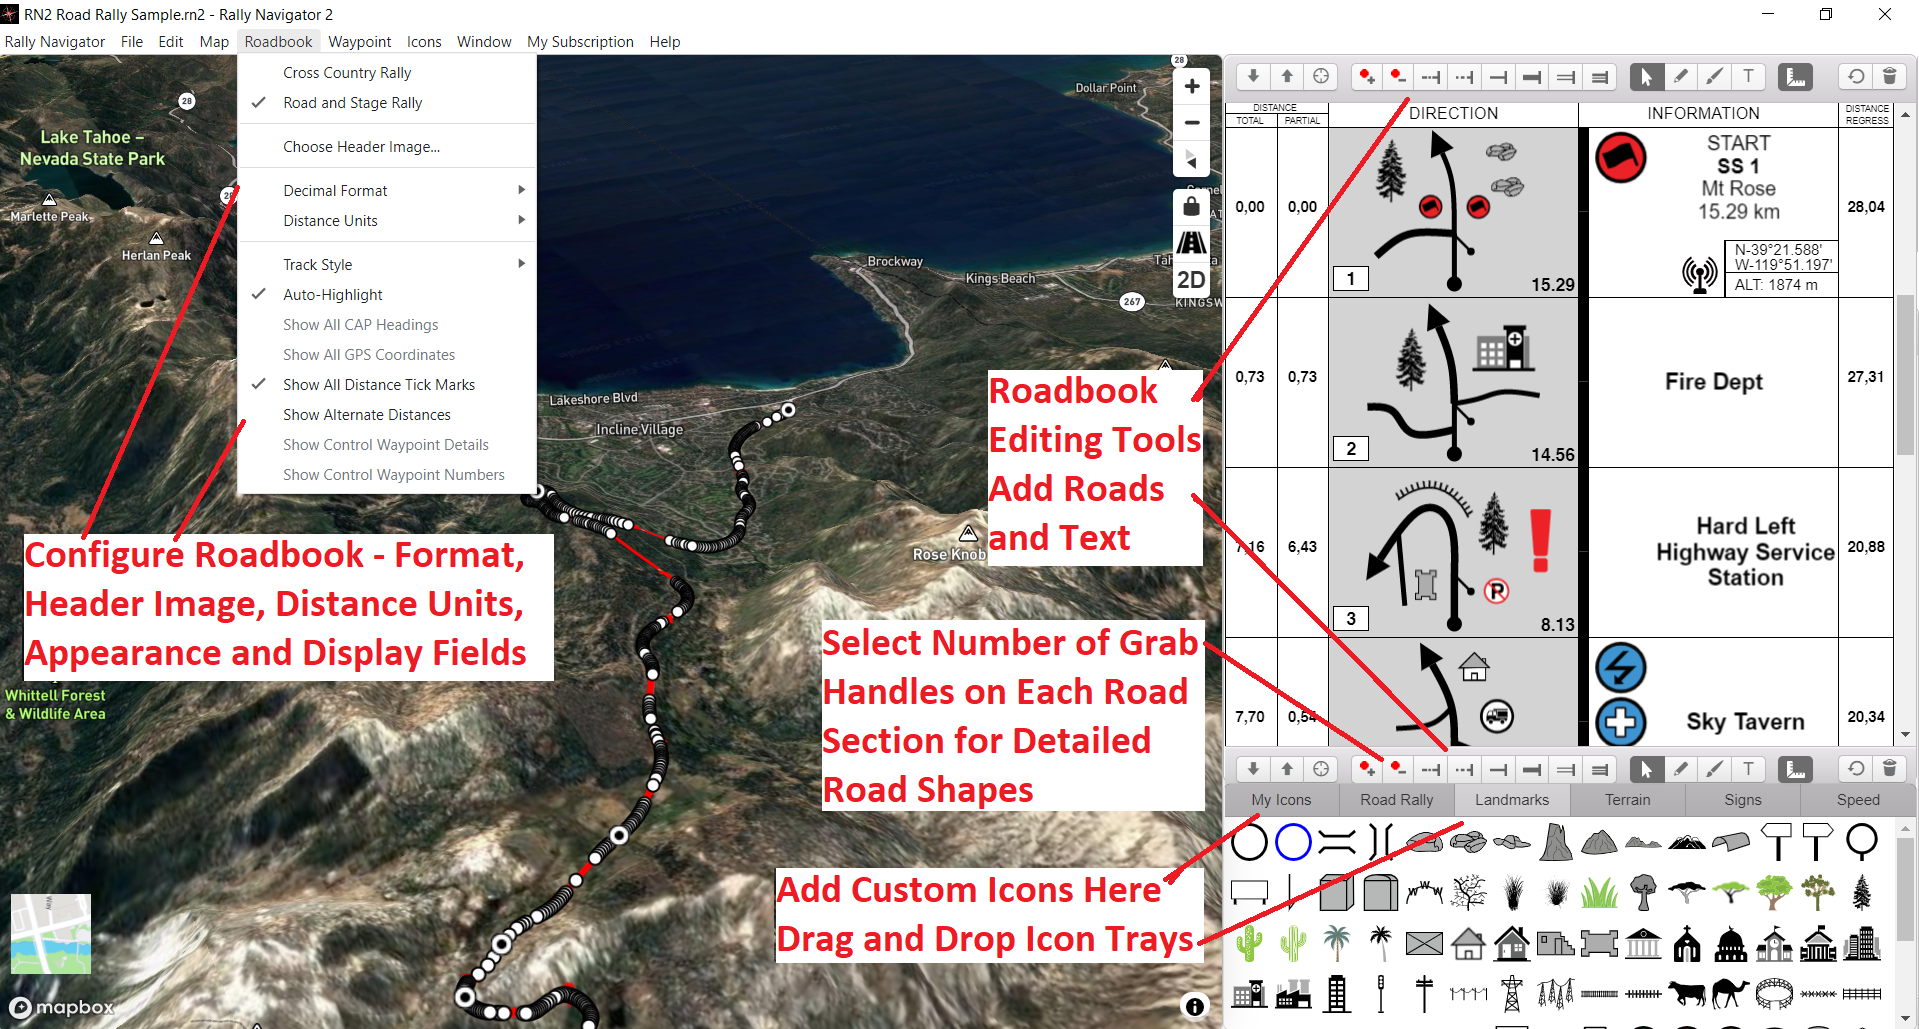Viewport: 1919px width, 1029px height.
Task: Click the trash can icon above the DISTANCE REGRESS header
Action: click(1889, 77)
